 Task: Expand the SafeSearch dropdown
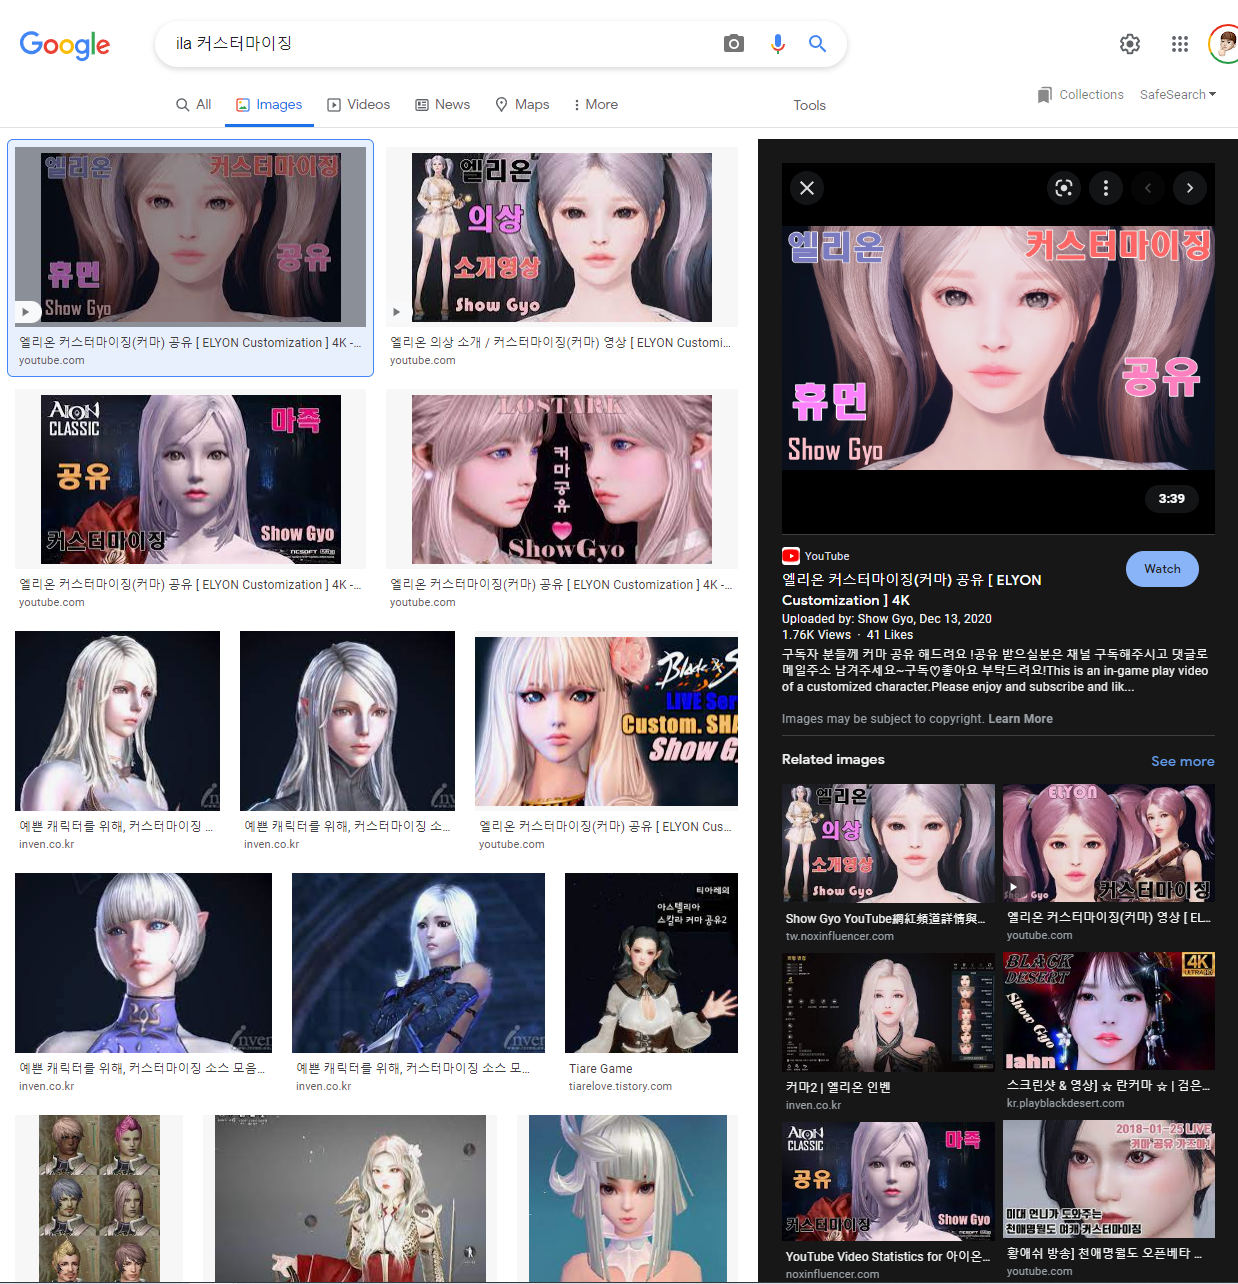pyautogui.click(x=1178, y=95)
